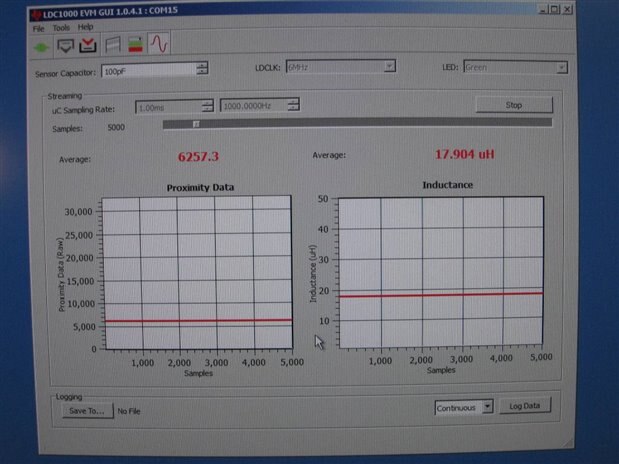Viewport: 619px width, 464px height.
Task: Click the Samples count 5000 text
Action: [116, 127]
